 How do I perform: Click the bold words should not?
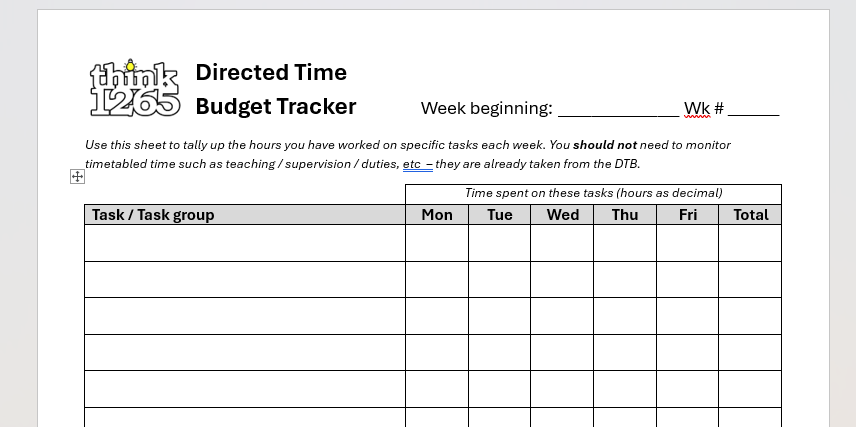605,145
